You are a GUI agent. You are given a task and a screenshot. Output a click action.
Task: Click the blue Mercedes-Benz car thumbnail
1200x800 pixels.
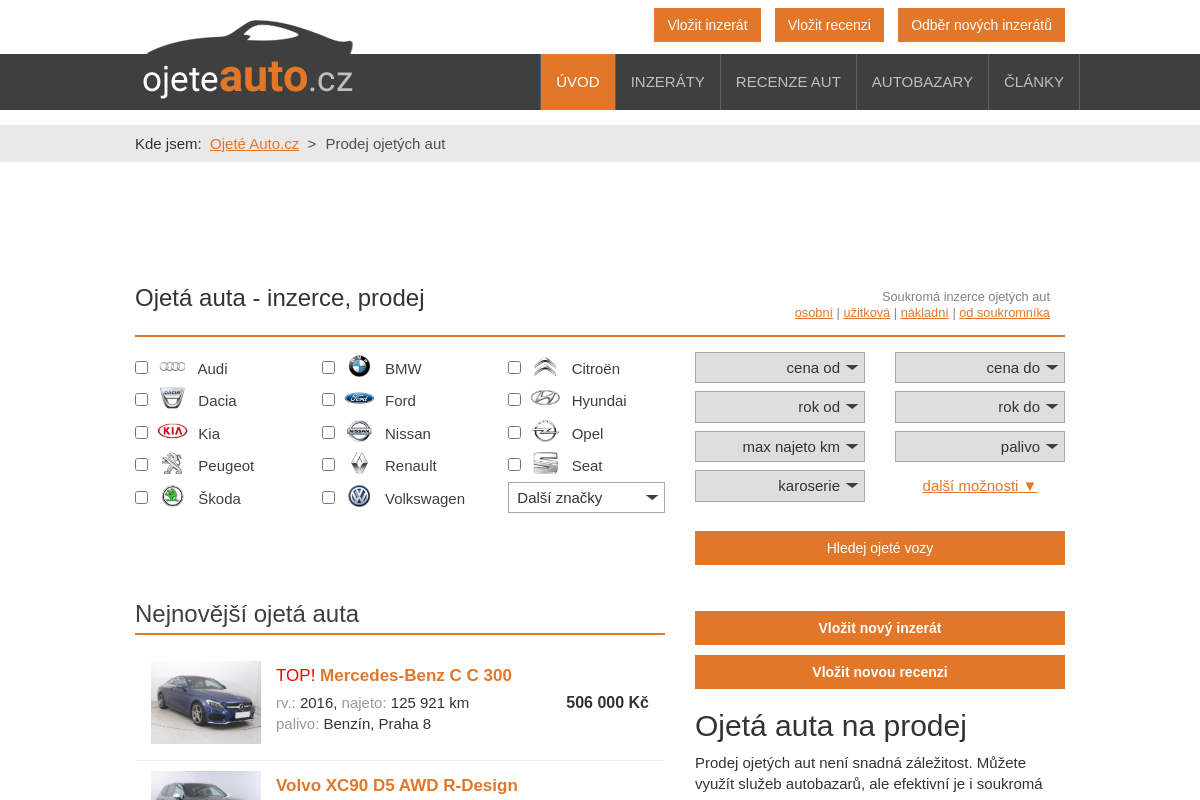click(206, 702)
